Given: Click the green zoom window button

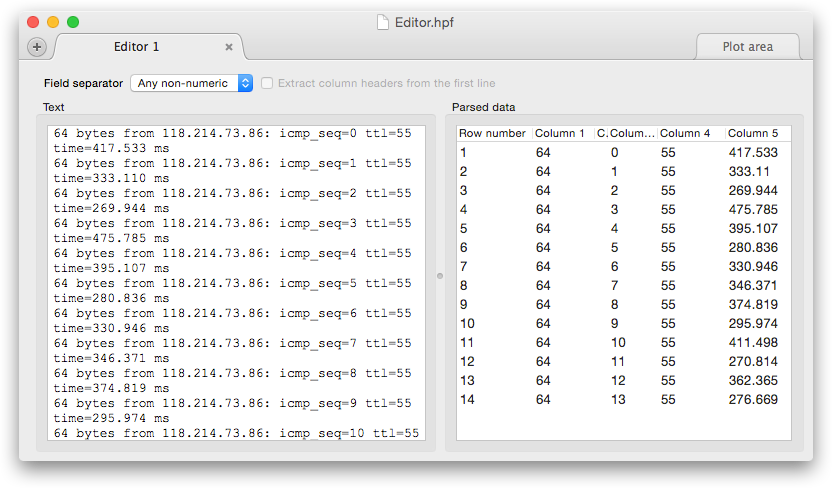Looking at the screenshot, I should (73, 21).
